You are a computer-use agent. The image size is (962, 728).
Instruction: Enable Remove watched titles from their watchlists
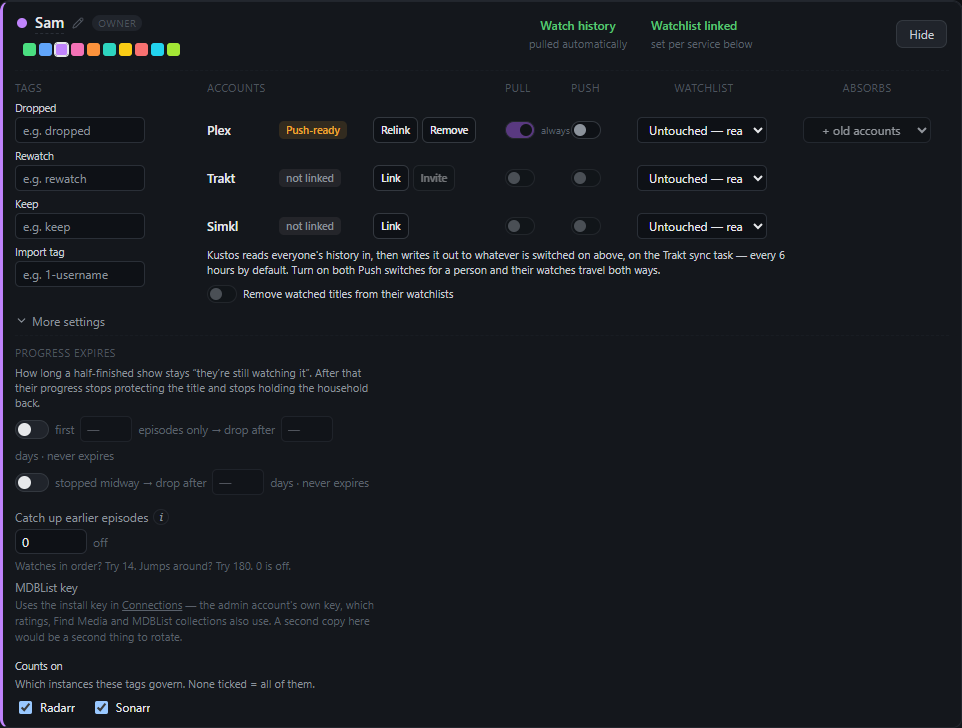tap(221, 294)
